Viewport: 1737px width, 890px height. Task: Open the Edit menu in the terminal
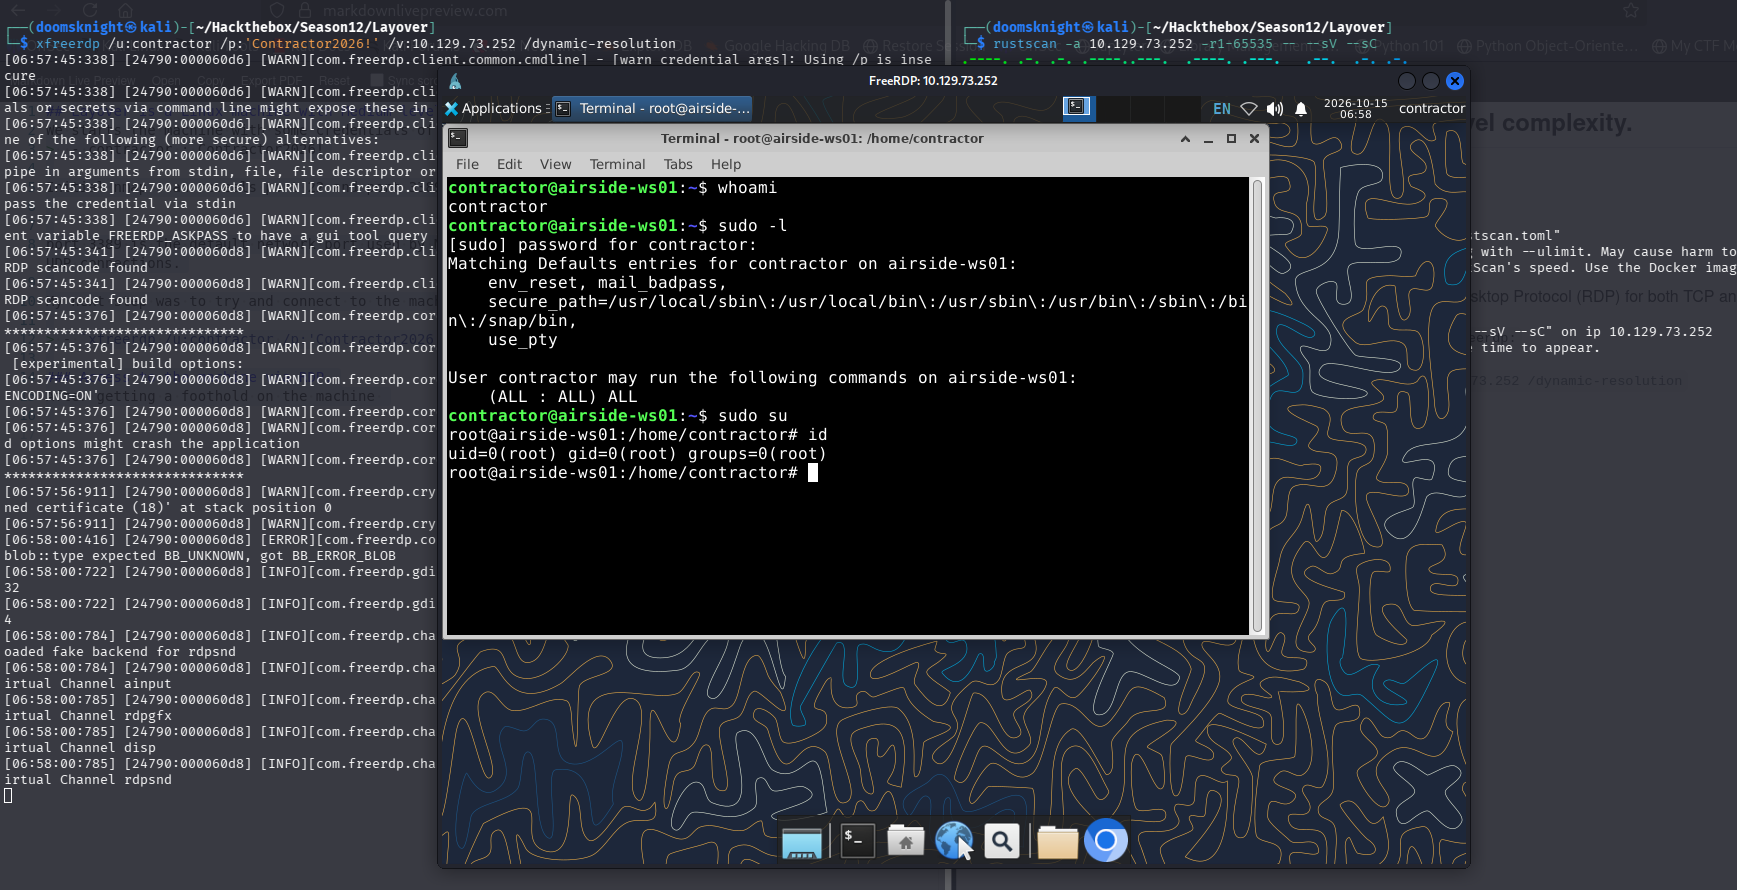509,164
